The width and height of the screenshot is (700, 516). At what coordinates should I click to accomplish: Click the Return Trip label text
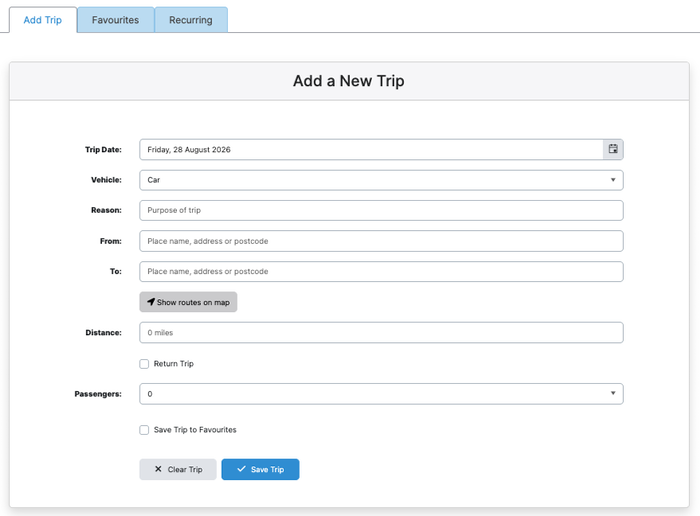[x=174, y=364]
